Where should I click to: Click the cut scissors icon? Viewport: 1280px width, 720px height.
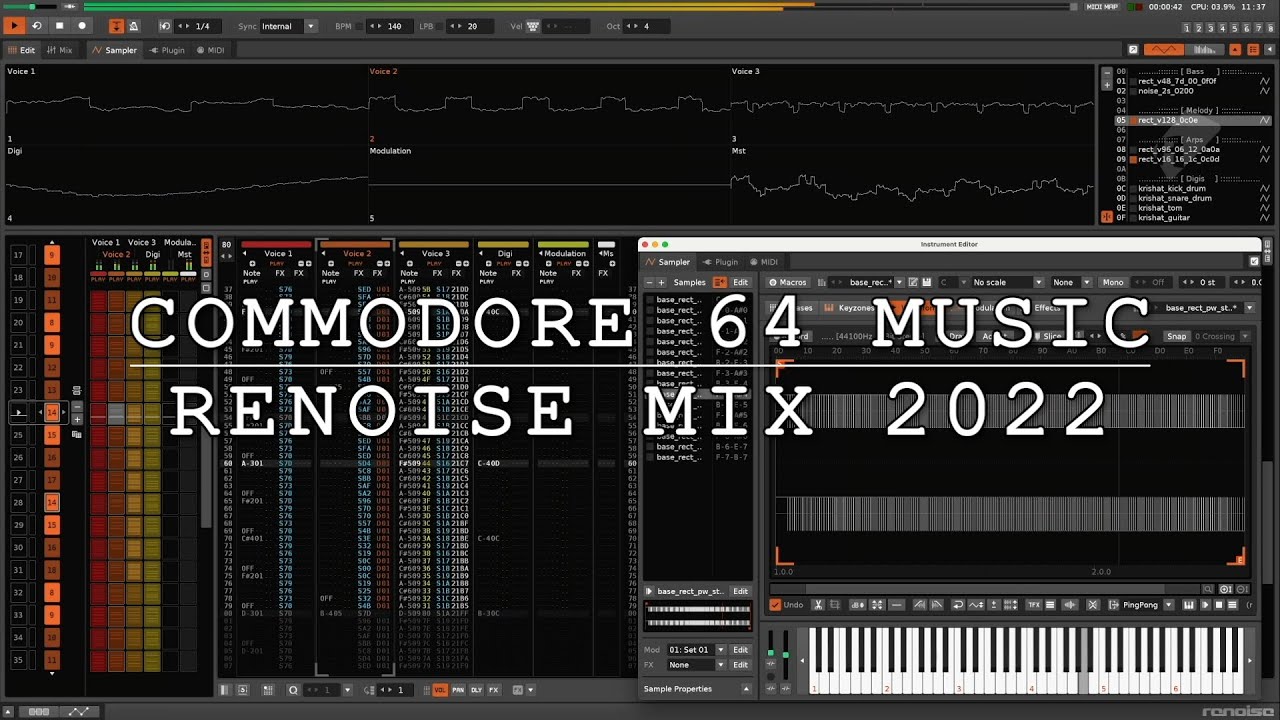(818, 605)
